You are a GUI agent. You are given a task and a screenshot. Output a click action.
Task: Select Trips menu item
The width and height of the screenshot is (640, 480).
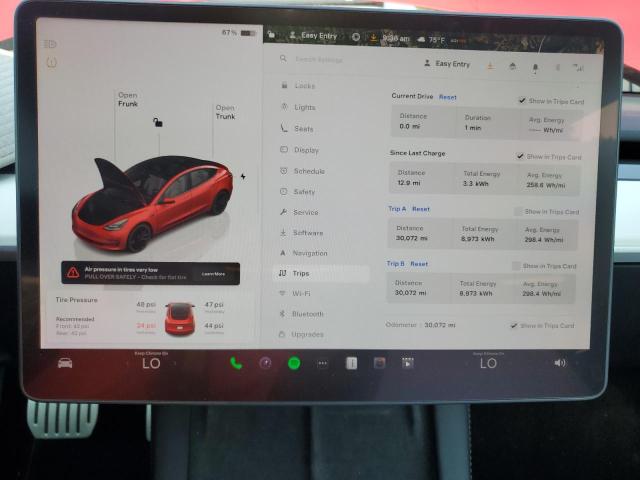point(321,273)
